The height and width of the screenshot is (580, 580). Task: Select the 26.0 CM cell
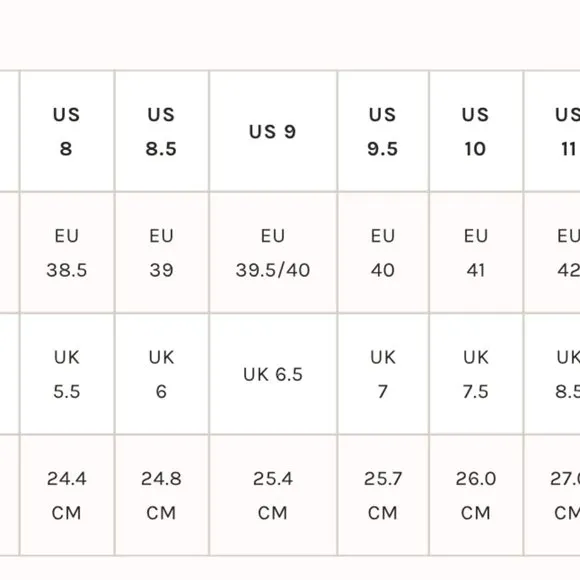coord(476,495)
